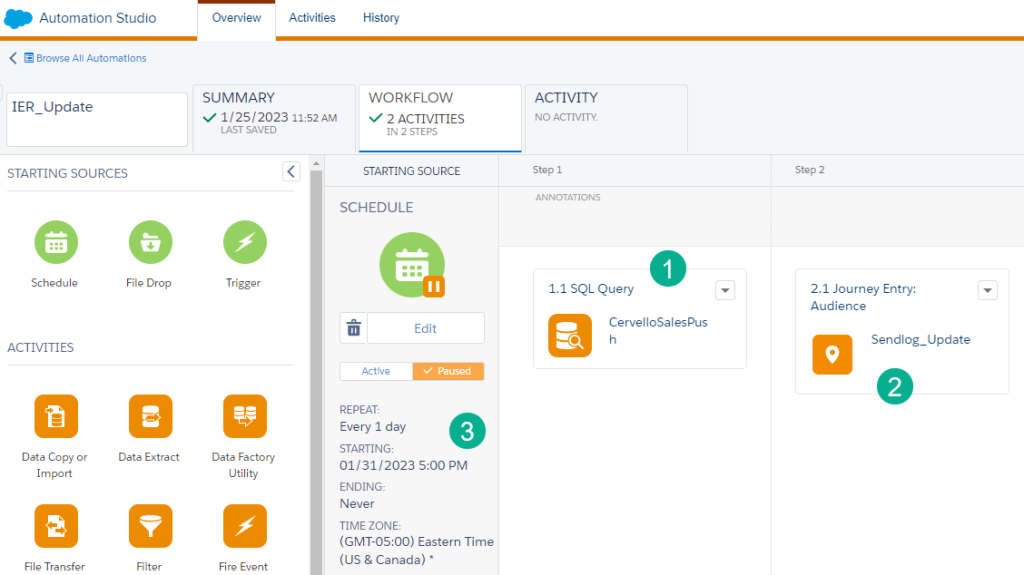Collapse the left activities sidebar panel
1024x575 pixels.
click(x=291, y=171)
